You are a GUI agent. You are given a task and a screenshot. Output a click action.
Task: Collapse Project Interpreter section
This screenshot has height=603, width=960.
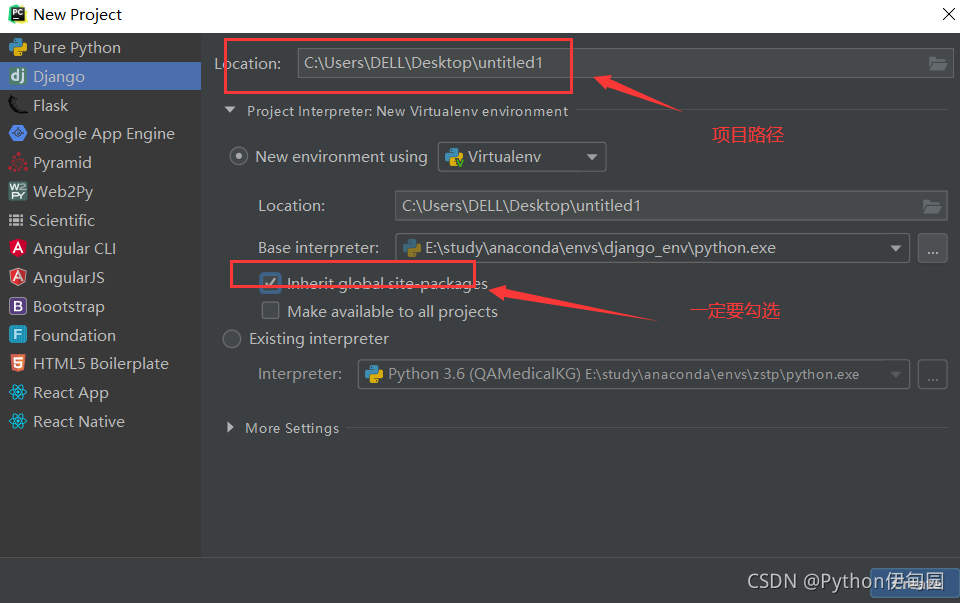(x=230, y=110)
